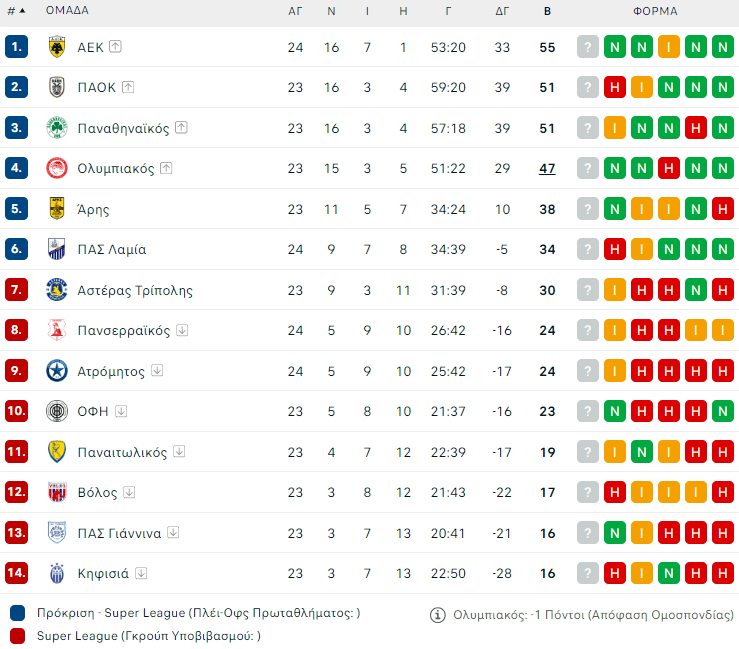Click the Παναιτωλικός club crest icon

coord(57,452)
